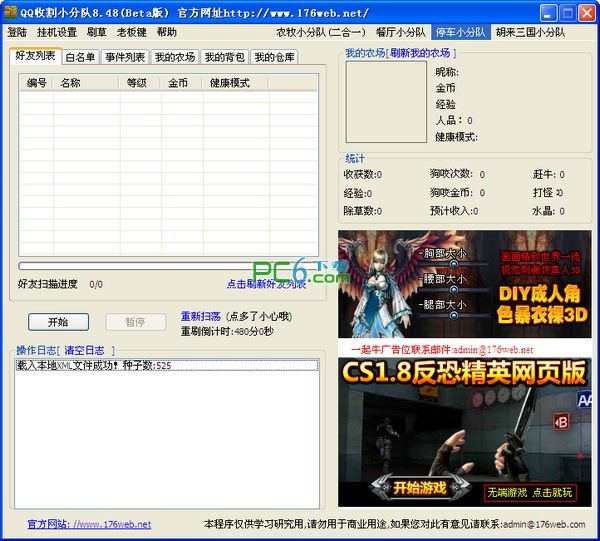Open the 事件列表 tab
The image size is (600, 541).
tap(125, 57)
